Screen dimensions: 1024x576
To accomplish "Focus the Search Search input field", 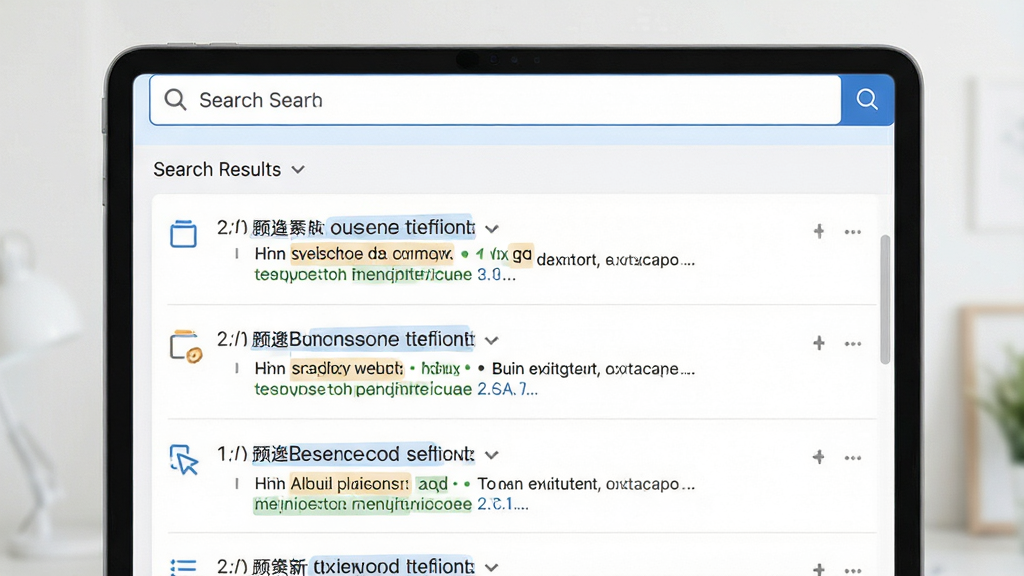I will pos(495,100).
